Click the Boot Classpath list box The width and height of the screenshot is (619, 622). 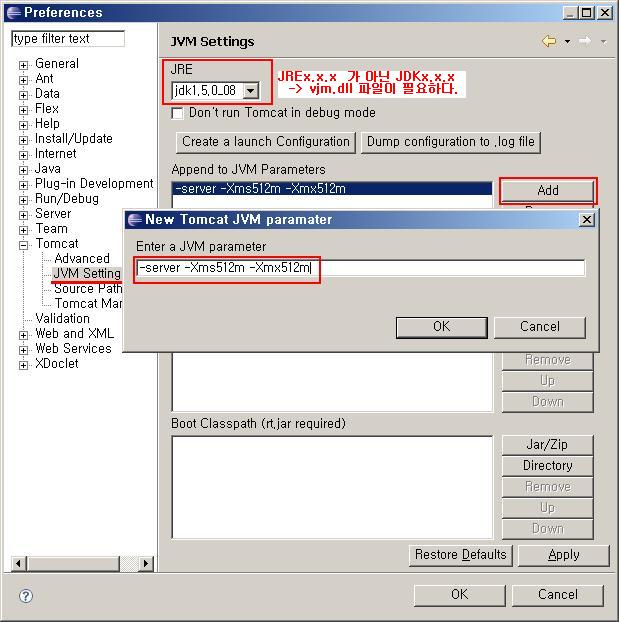332,487
